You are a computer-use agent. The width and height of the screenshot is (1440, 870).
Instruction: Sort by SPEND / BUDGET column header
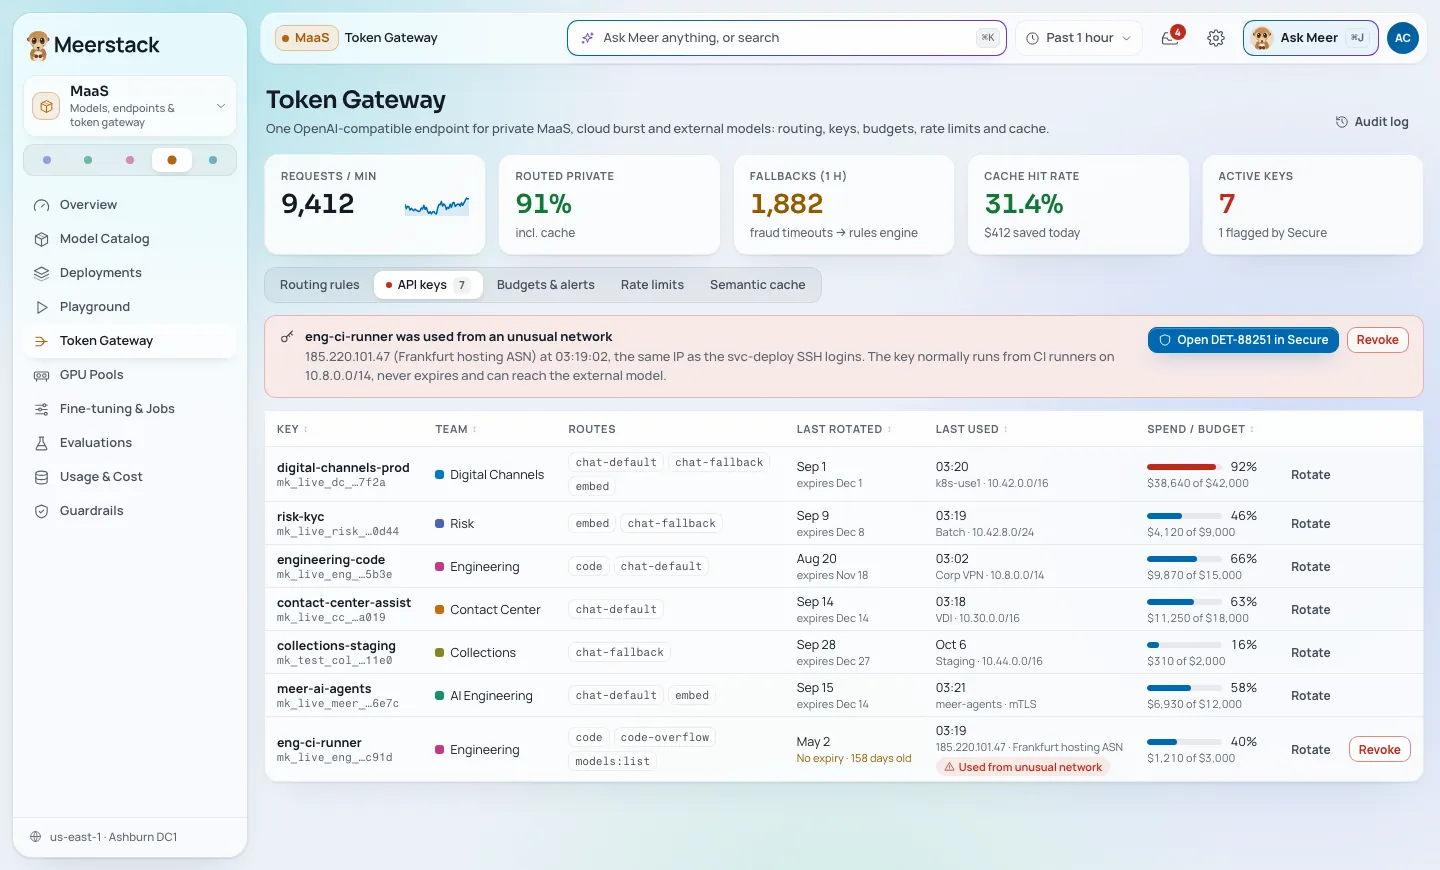[1200, 429]
